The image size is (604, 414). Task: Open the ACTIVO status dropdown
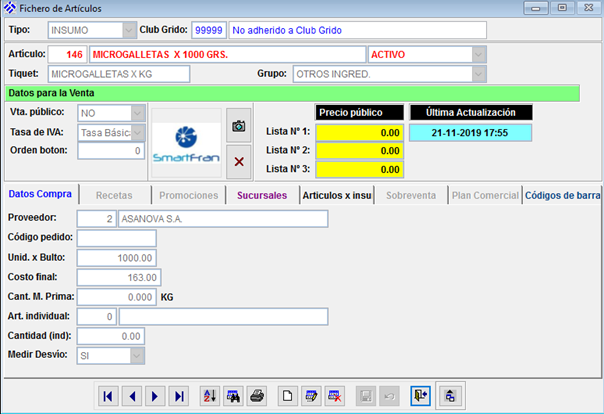478,54
